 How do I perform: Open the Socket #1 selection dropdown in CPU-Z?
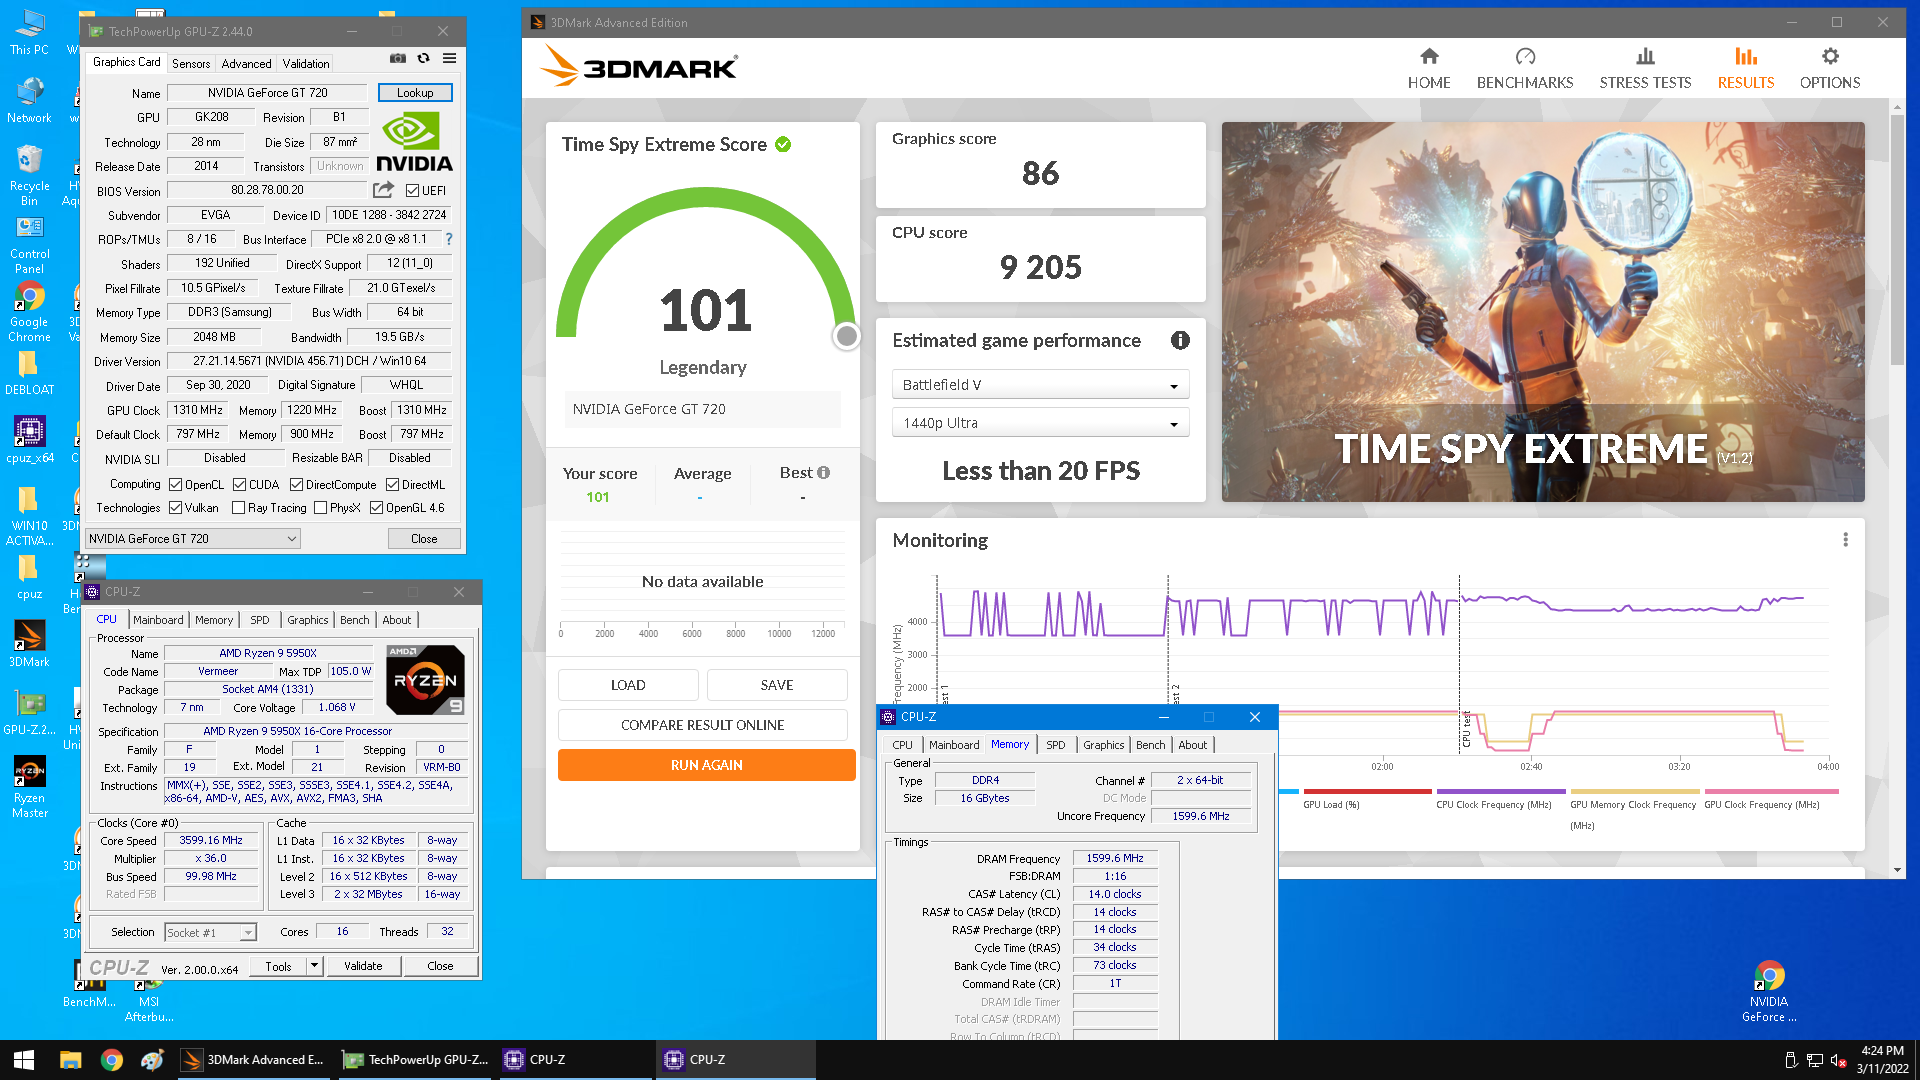(x=210, y=932)
